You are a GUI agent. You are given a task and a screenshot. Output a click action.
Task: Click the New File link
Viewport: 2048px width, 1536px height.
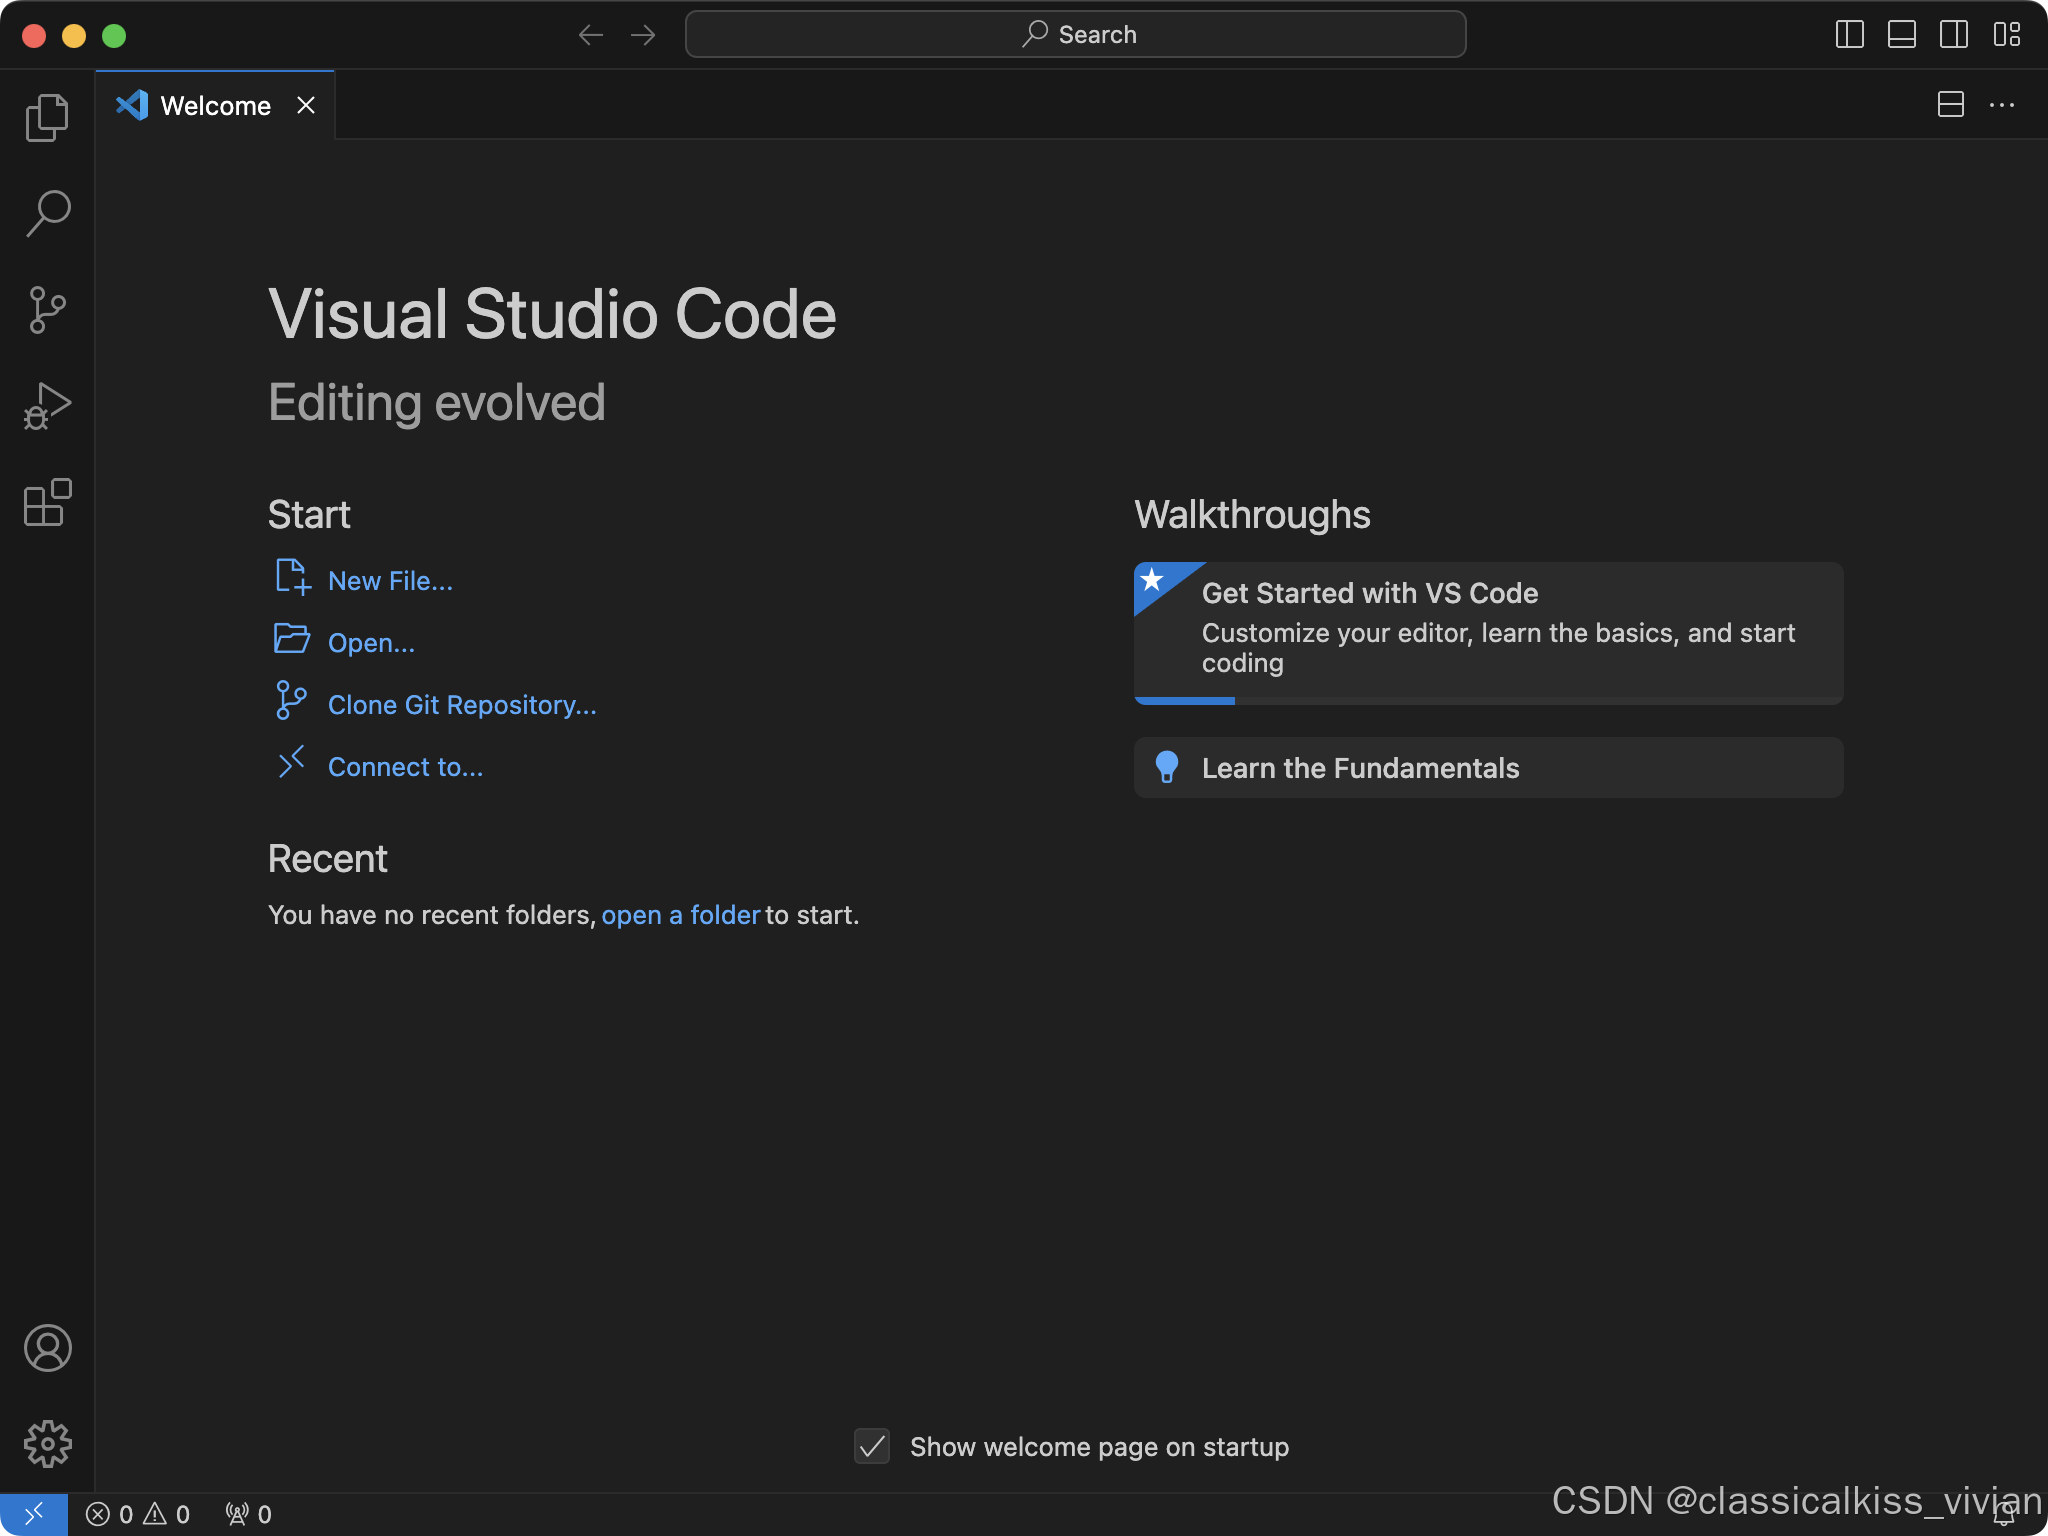pos(390,581)
